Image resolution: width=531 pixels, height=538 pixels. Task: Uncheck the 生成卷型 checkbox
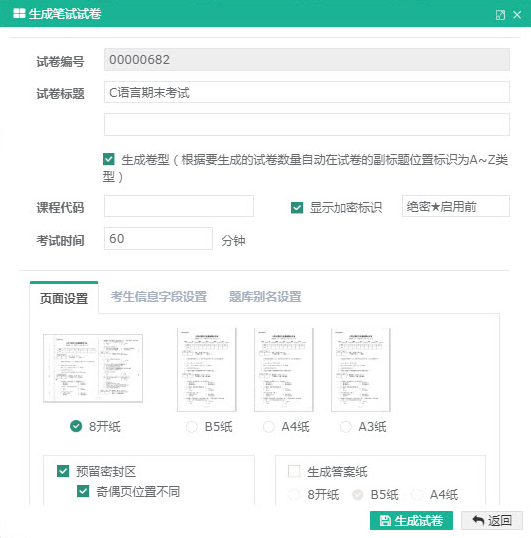coord(109,159)
